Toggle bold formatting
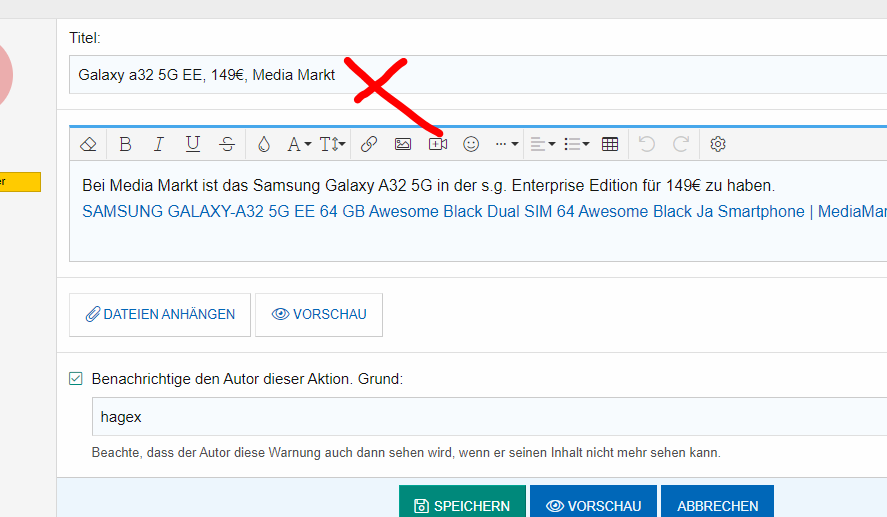Screen dimensions: 887x517 (x=125, y=144)
